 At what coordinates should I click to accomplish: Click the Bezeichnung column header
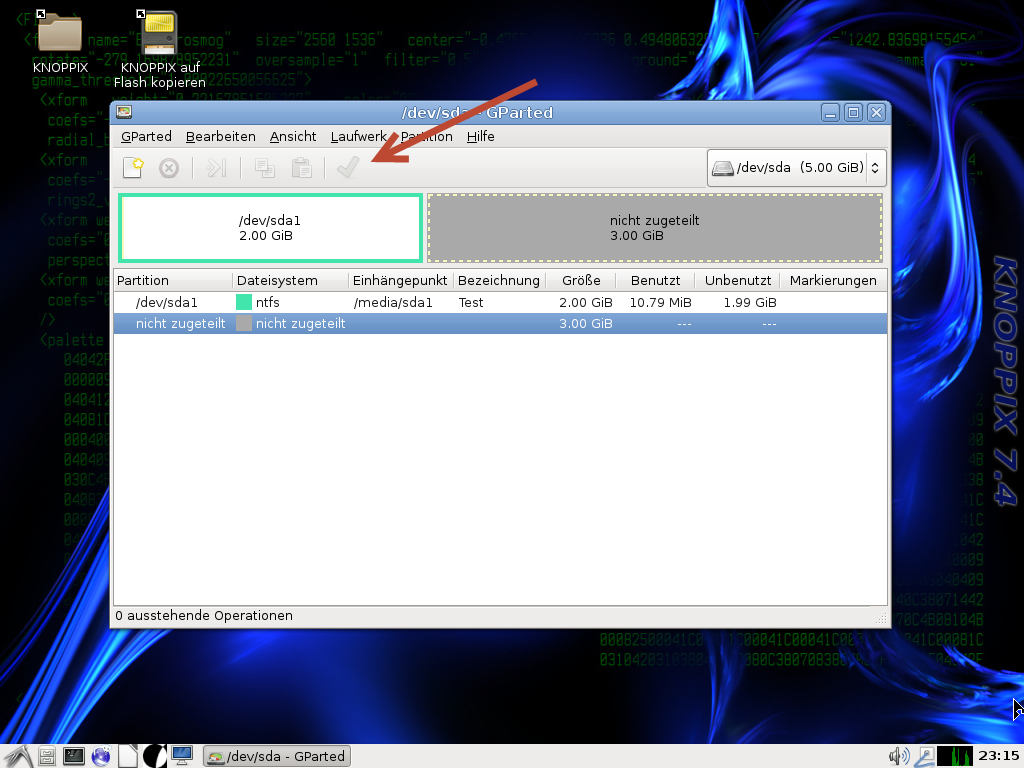point(500,280)
